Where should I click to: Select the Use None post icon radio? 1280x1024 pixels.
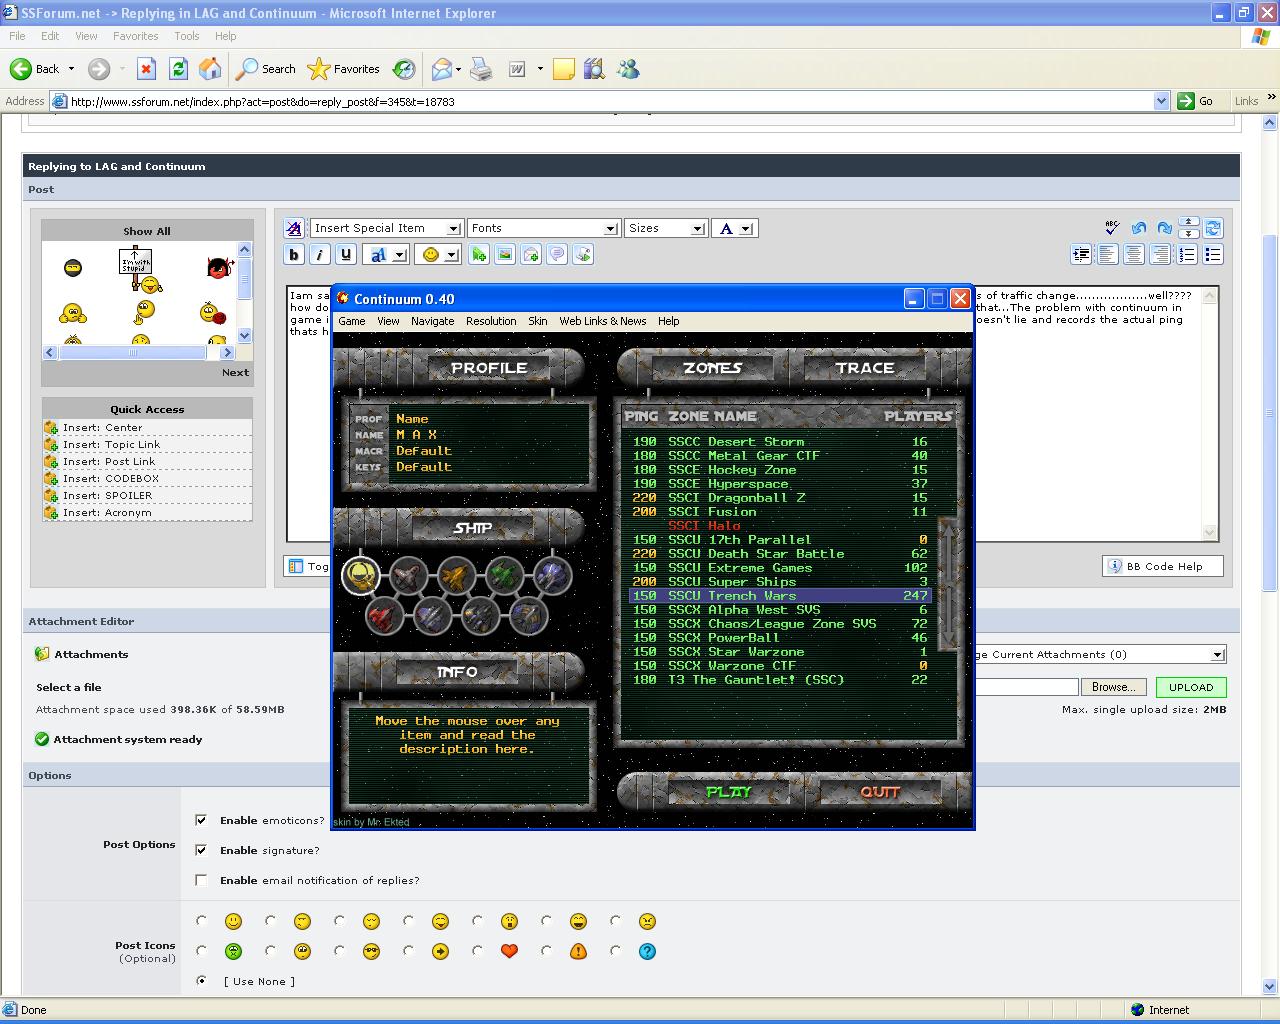pos(202,981)
